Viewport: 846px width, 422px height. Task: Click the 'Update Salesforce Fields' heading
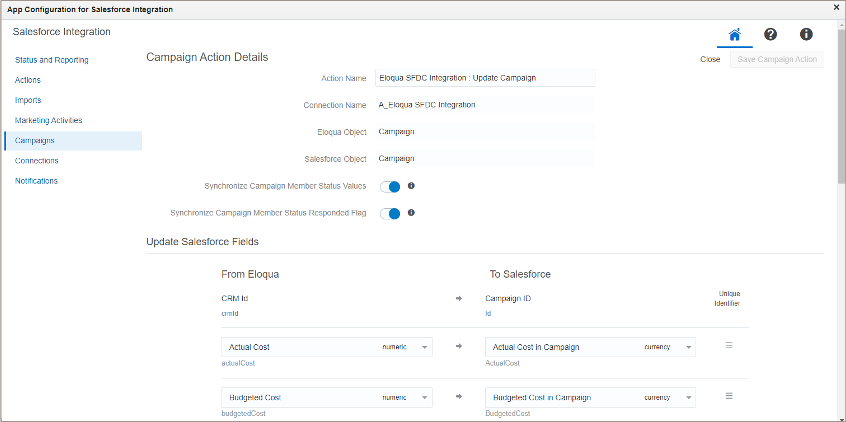pyautogui.click(x=202, y=242)
